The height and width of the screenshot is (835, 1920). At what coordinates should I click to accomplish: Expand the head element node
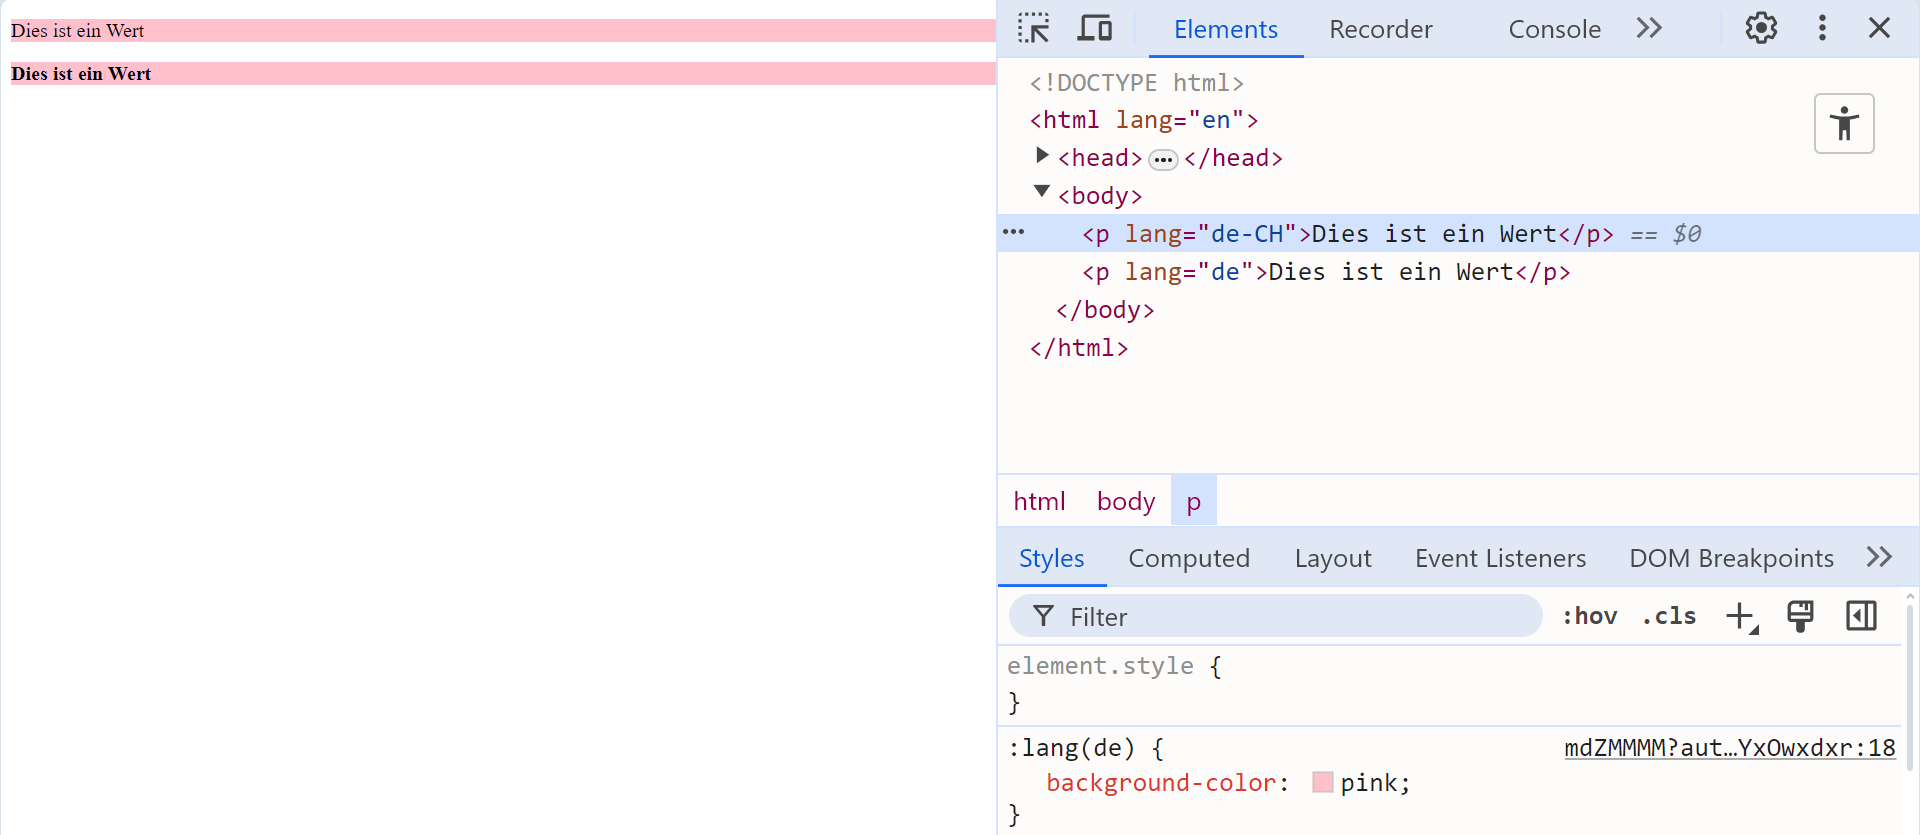1042,156
